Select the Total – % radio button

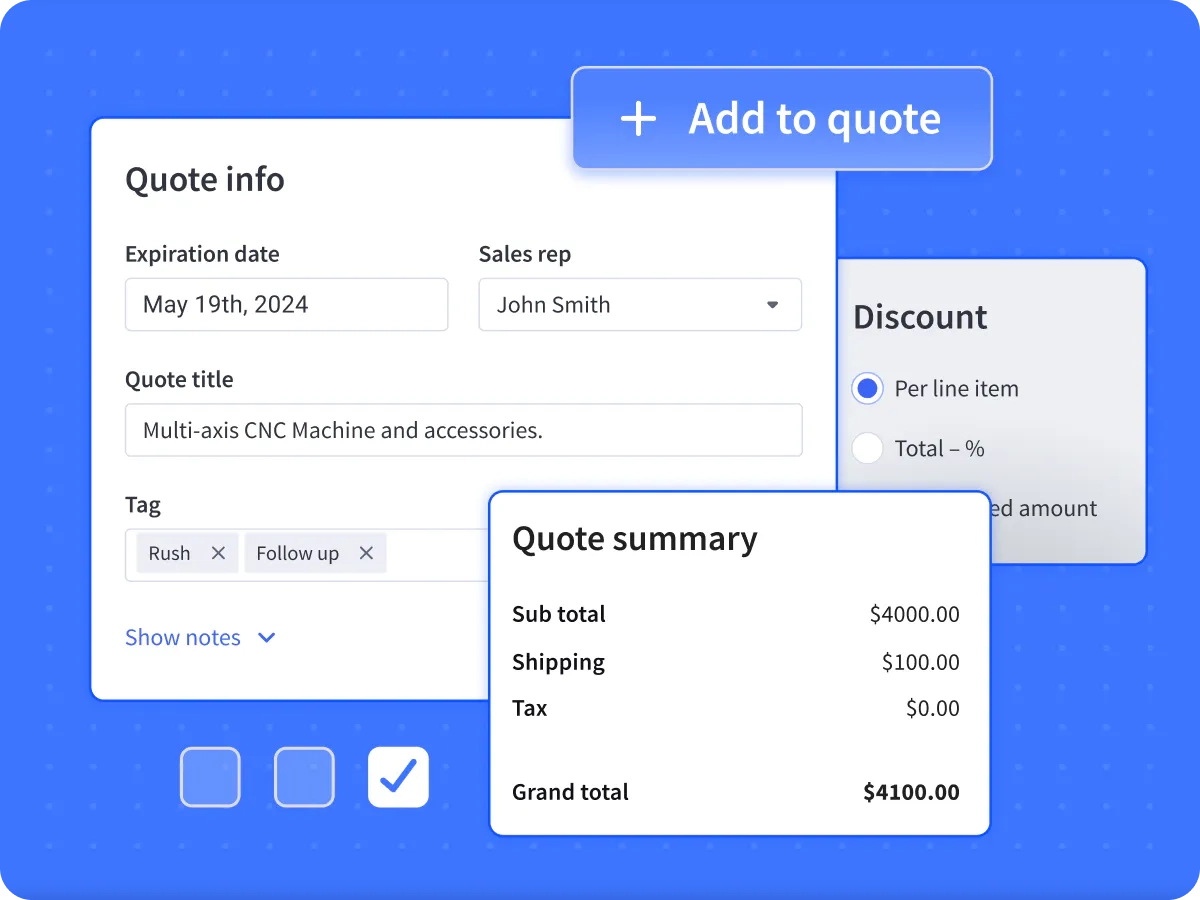click(x=867, y=448)
